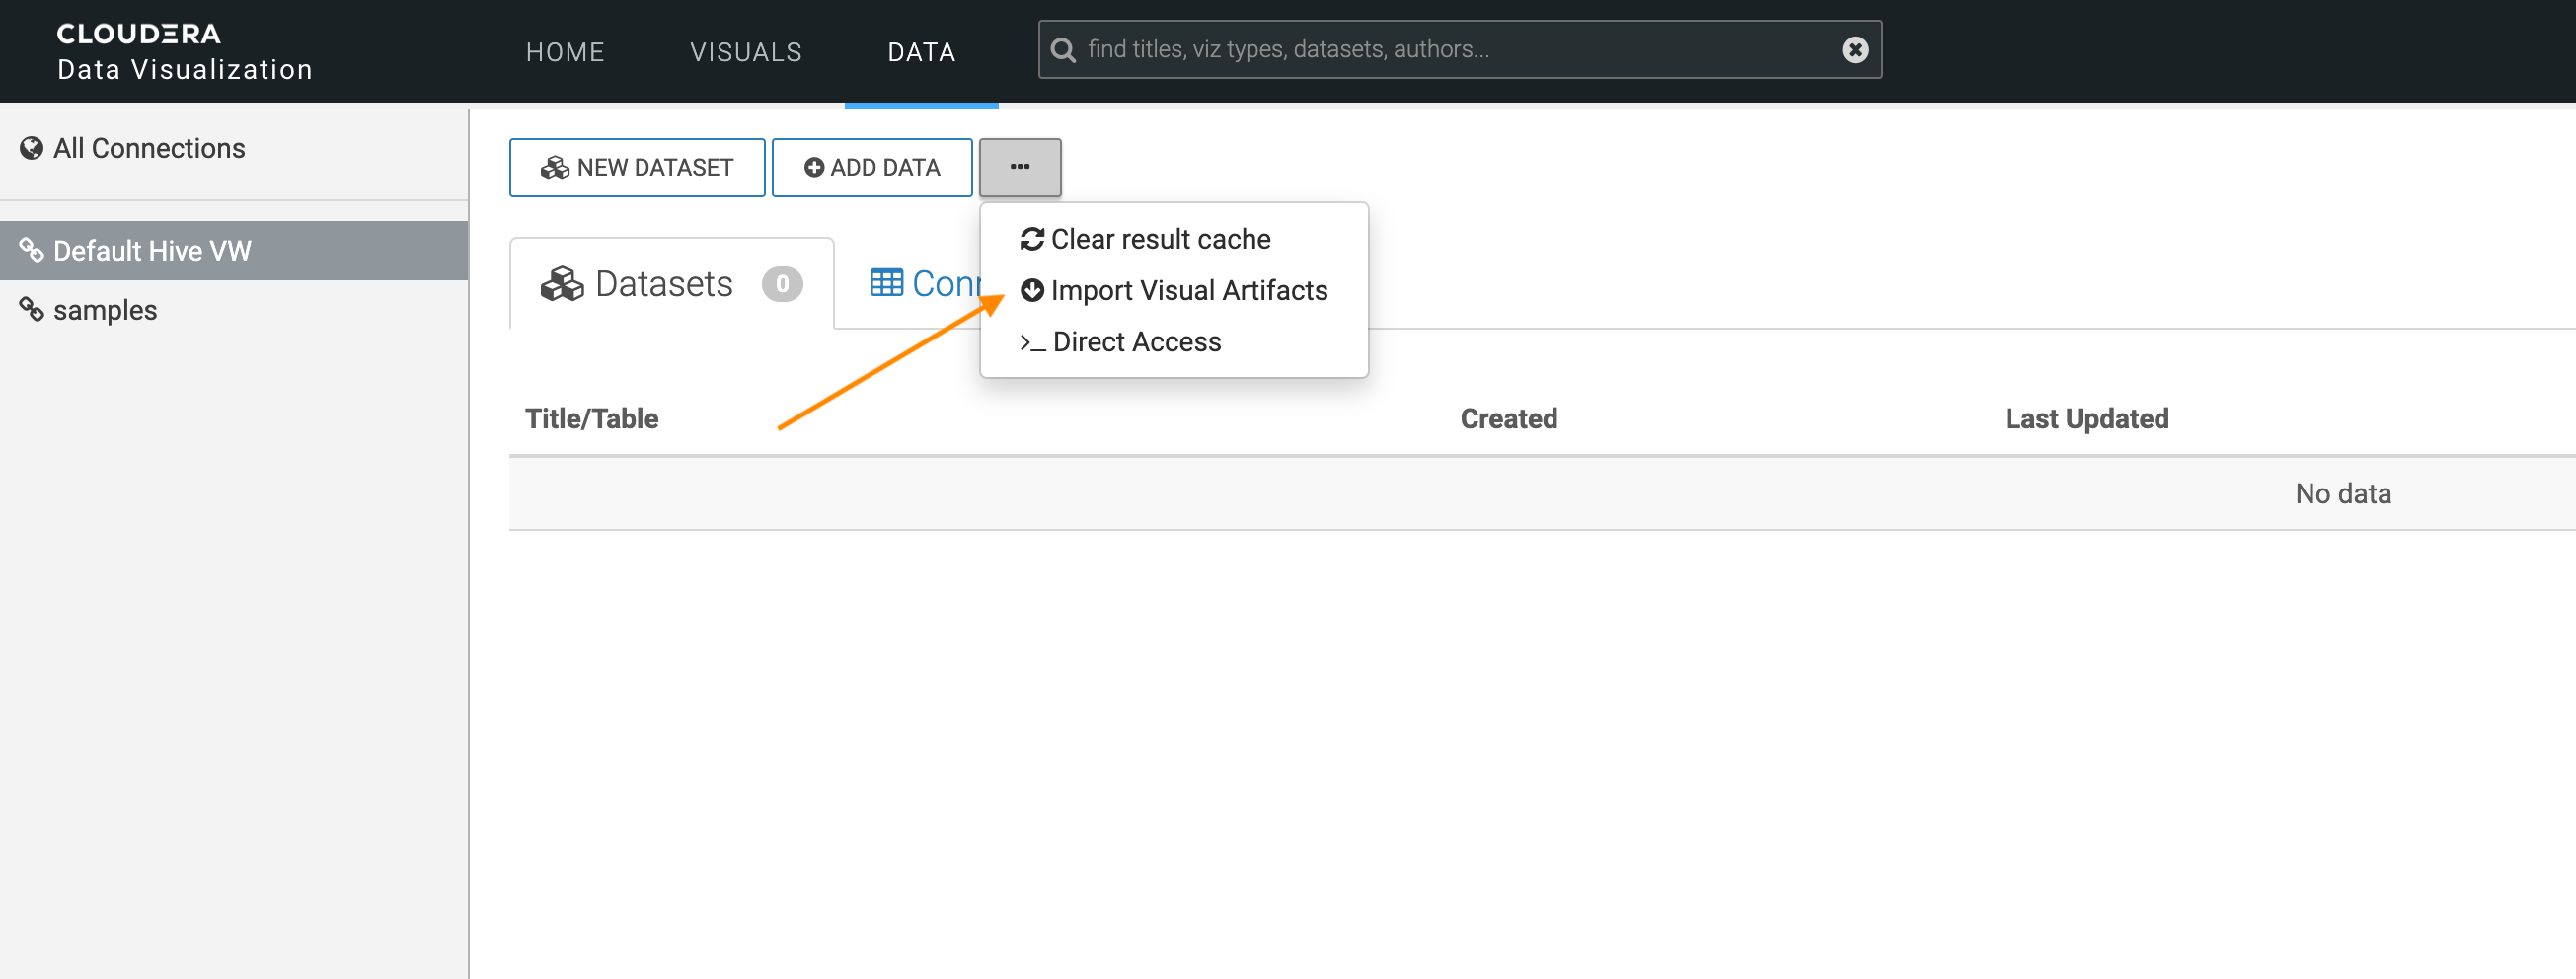
Task: Choose Direct Access from the open menu
Action: [x=1137, y=342]
